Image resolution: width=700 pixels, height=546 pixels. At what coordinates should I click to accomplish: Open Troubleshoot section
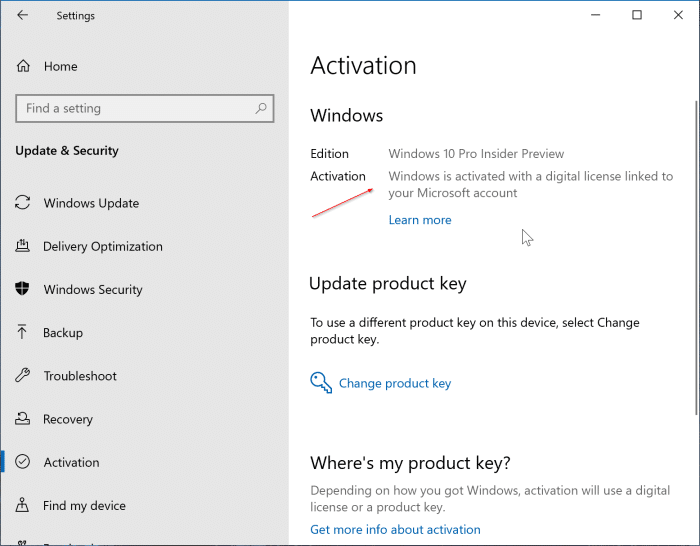pos(80,376)
